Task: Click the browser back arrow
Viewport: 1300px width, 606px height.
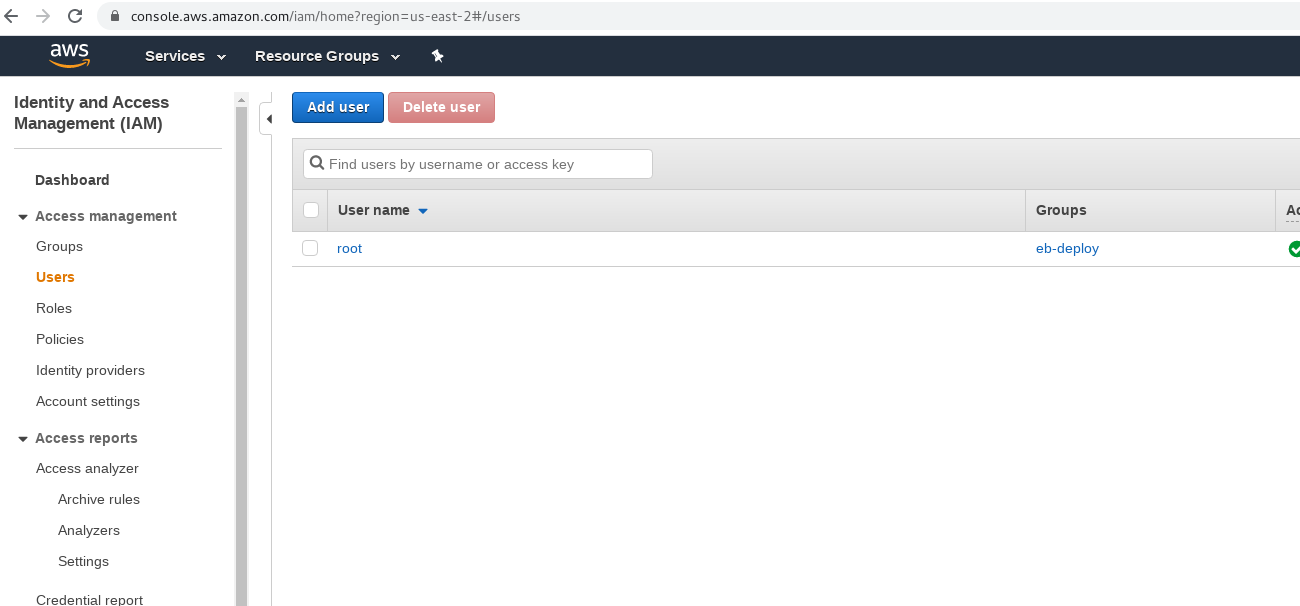Action: (x=12, y=16)
